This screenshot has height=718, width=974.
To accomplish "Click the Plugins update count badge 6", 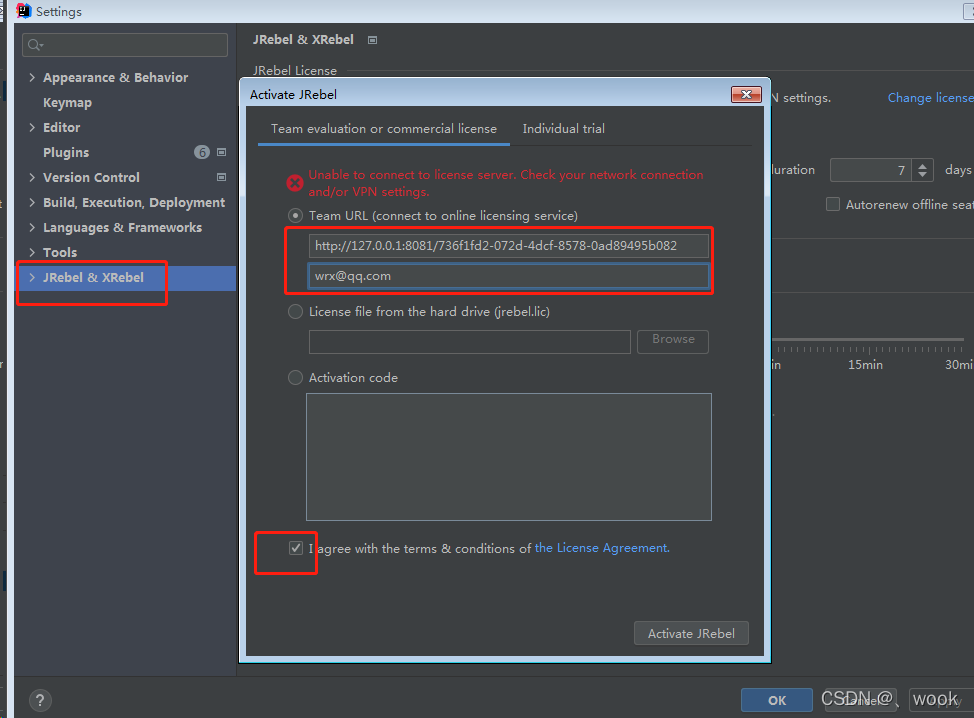I will point(202,152).
